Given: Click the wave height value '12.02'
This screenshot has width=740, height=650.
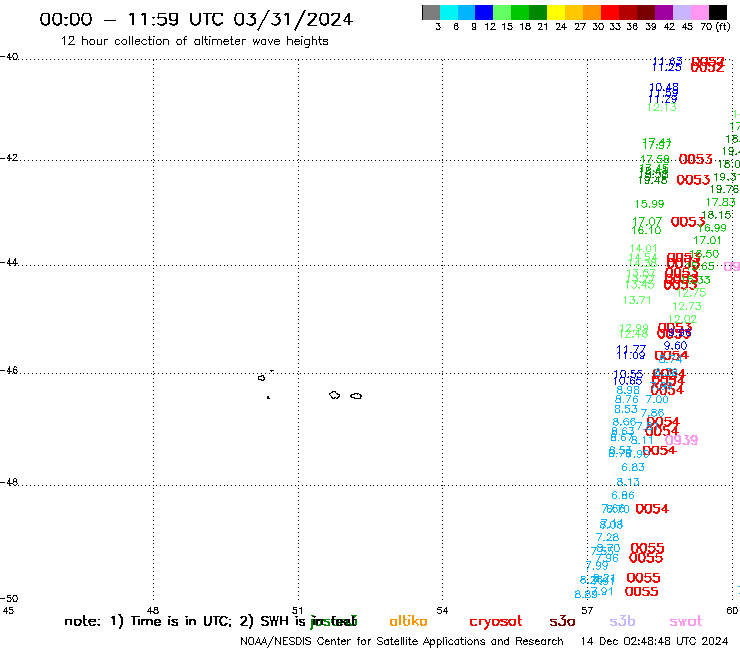Looking at the screenshot, I should tap(682, 319).
